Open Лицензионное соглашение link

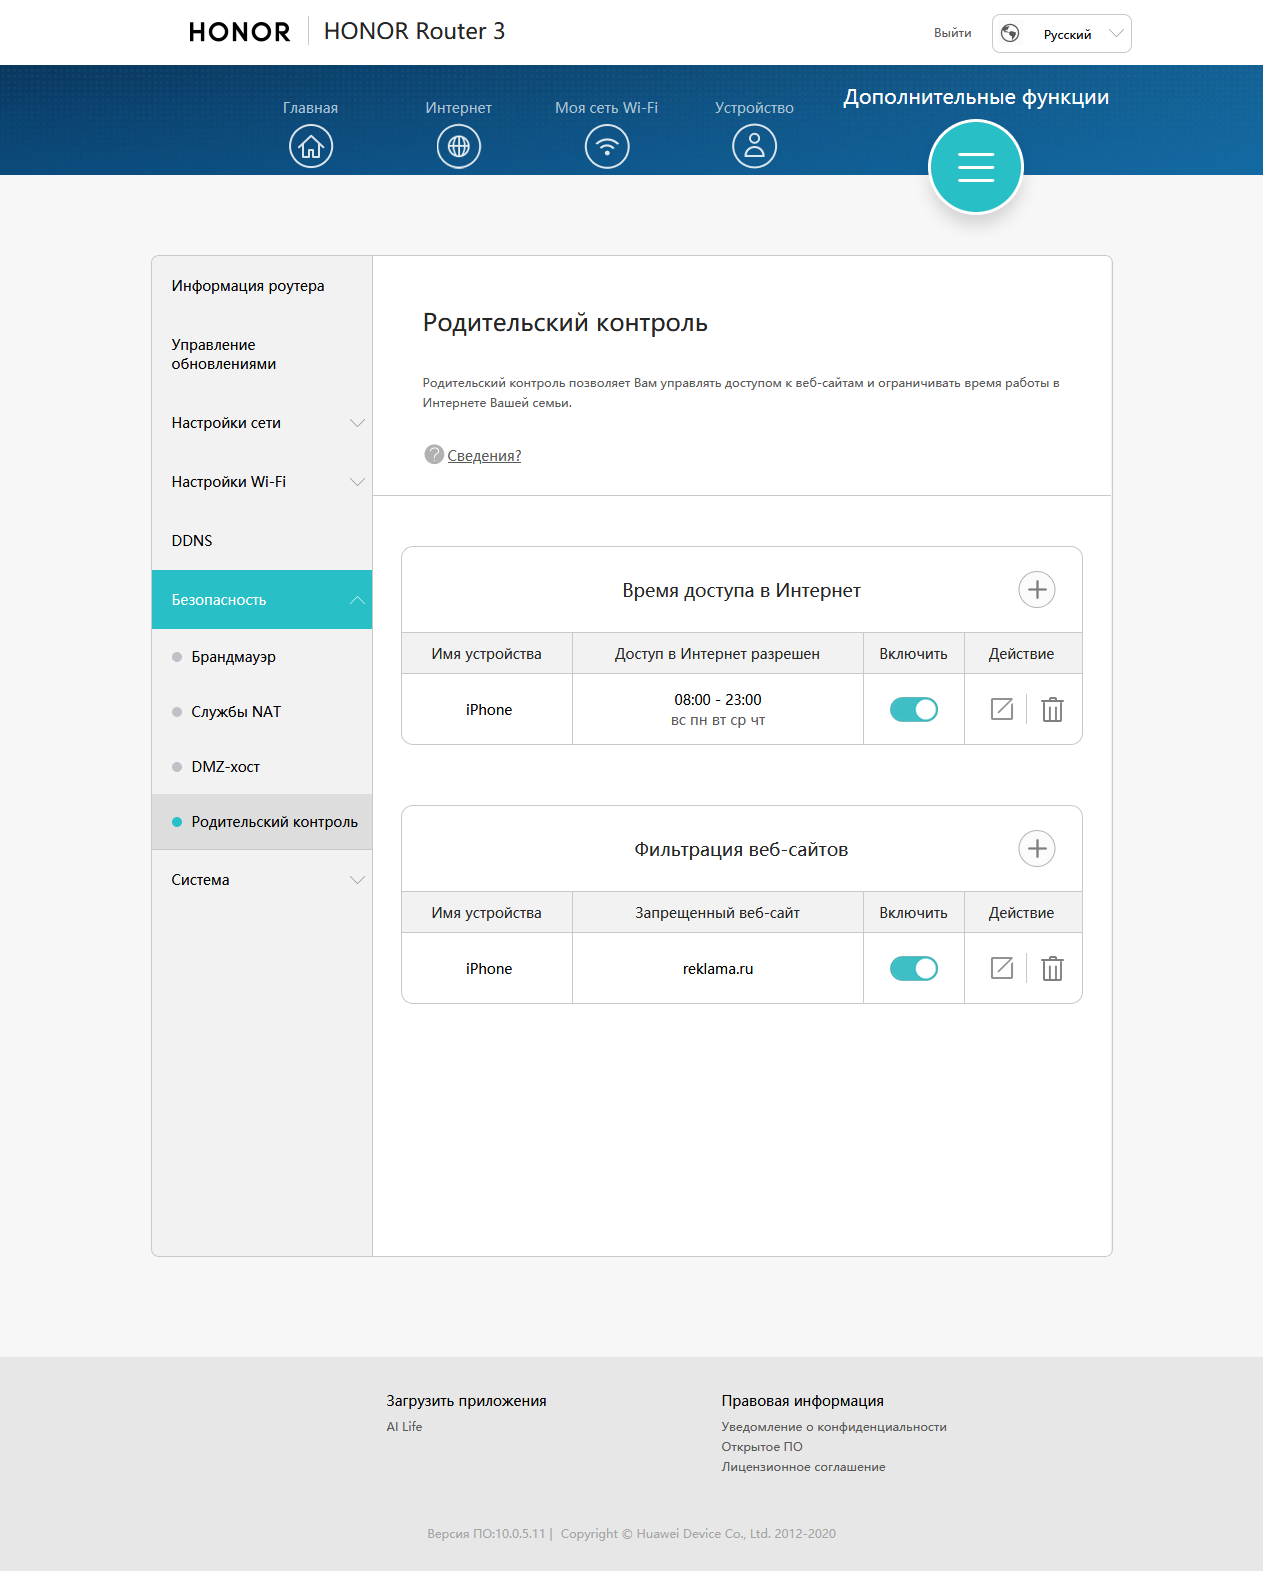coord(804,1467)
